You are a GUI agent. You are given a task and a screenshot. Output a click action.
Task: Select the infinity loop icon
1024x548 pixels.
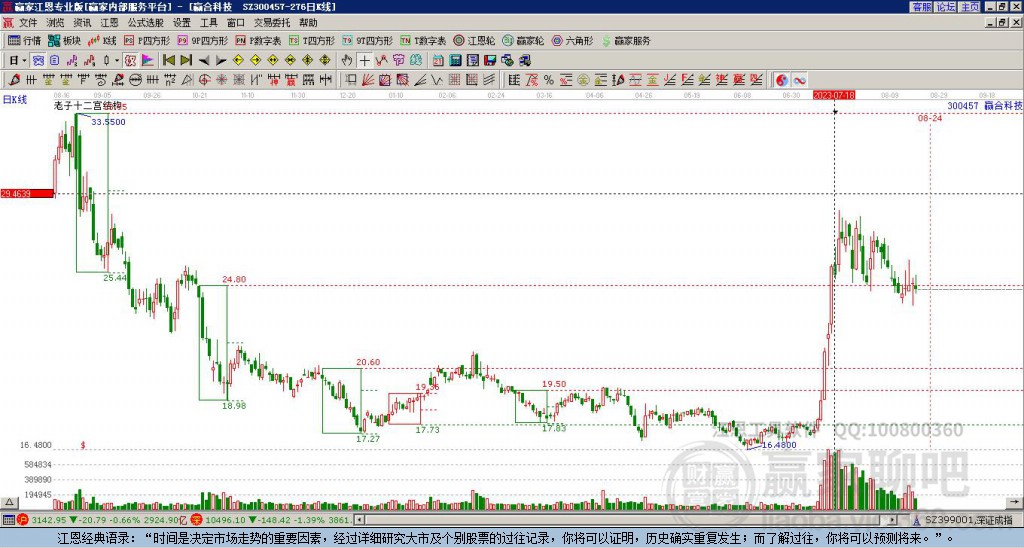(x=799, y=80)
